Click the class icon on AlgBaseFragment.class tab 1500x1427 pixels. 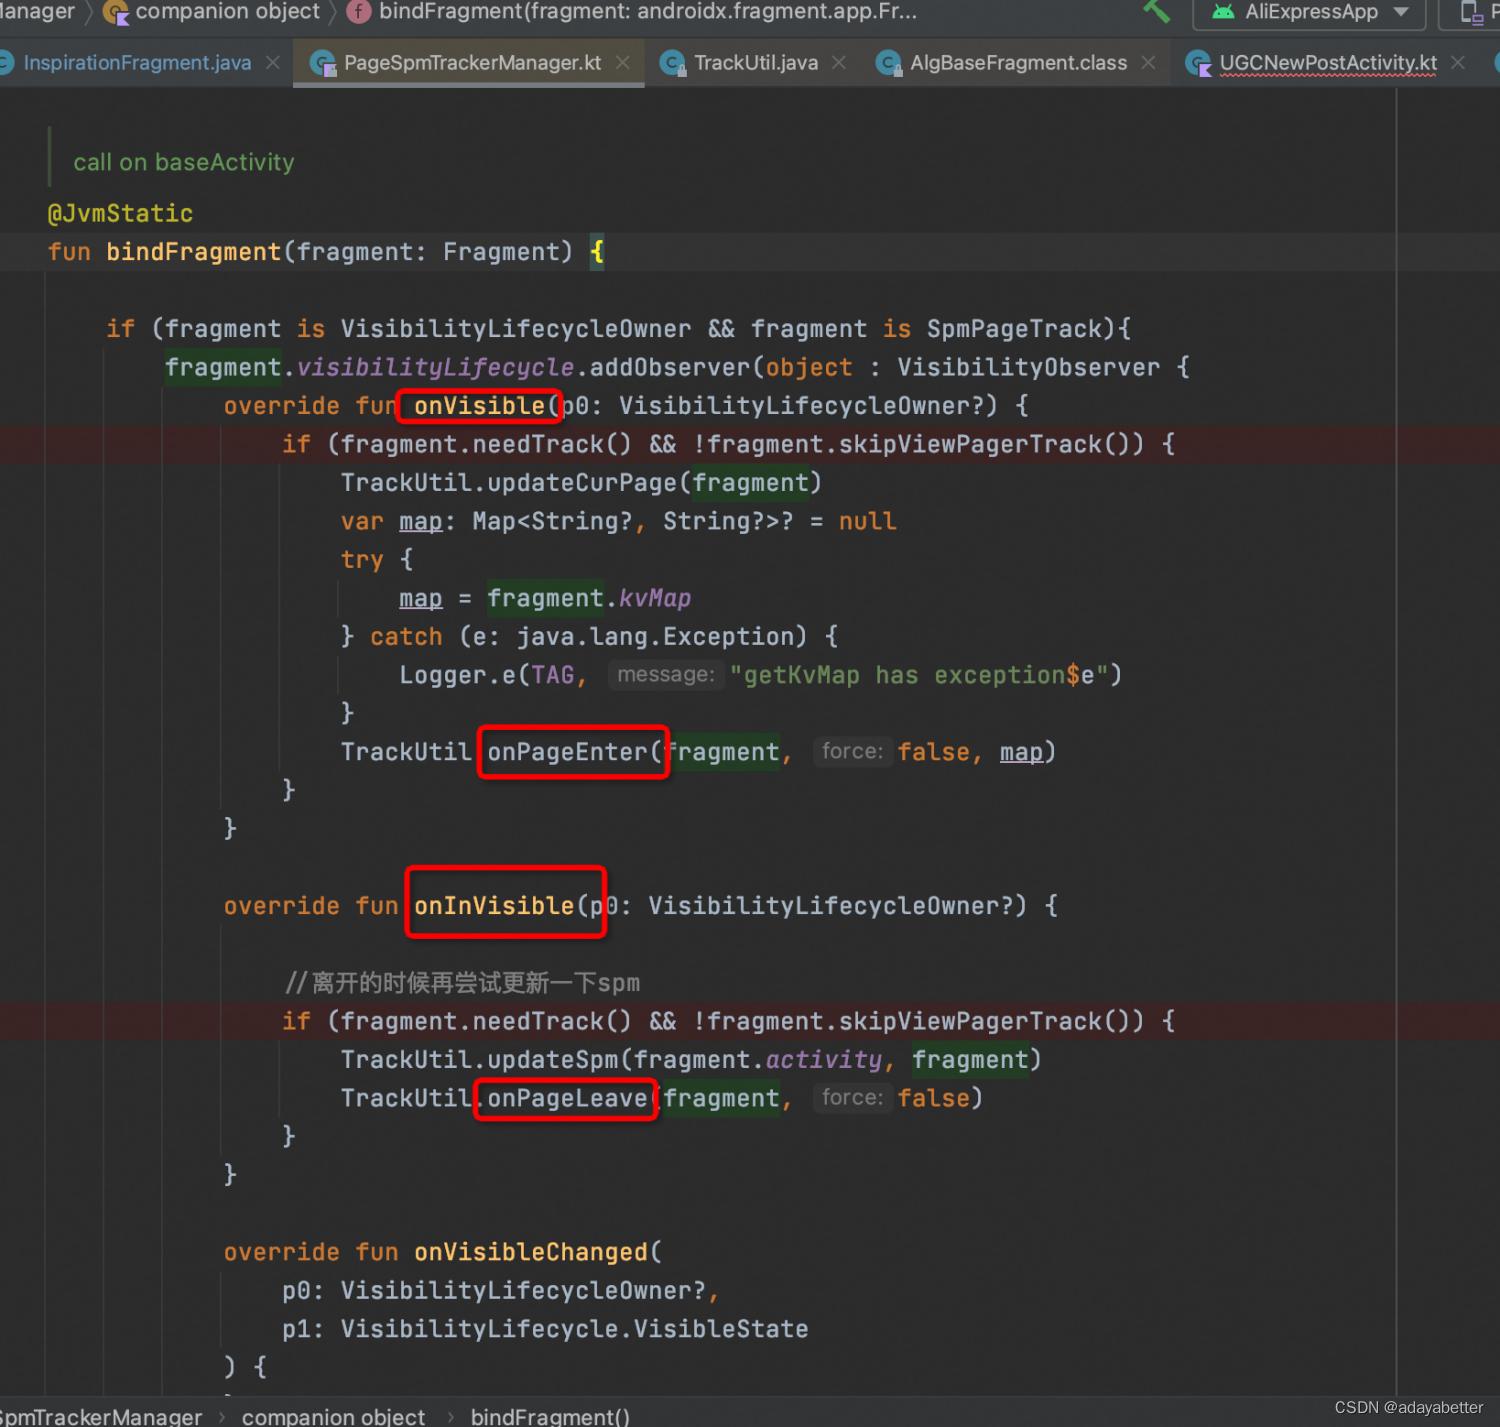click(888, 64)
